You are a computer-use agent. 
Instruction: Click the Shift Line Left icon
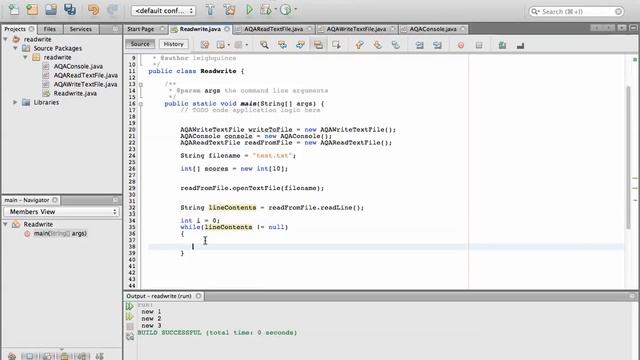pos(419,45)
